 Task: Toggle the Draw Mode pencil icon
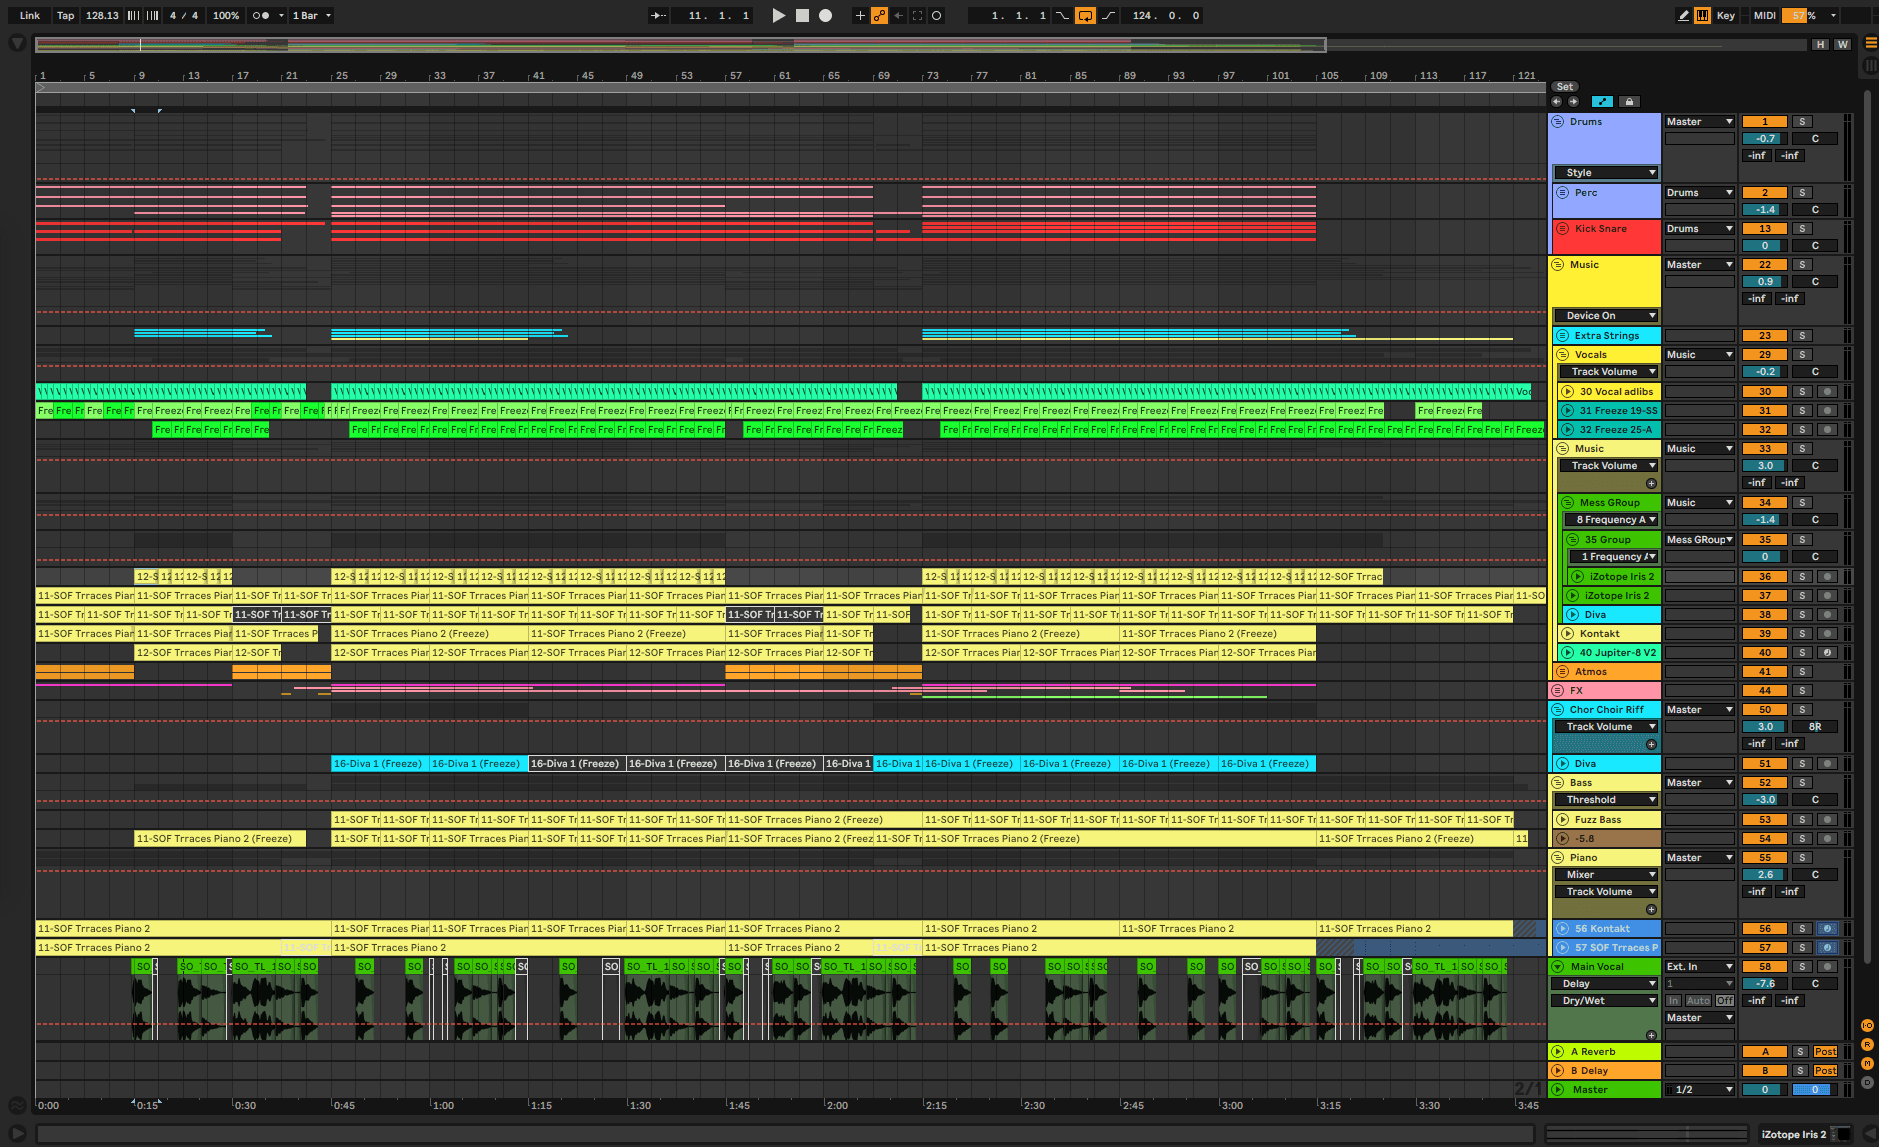1683,15
